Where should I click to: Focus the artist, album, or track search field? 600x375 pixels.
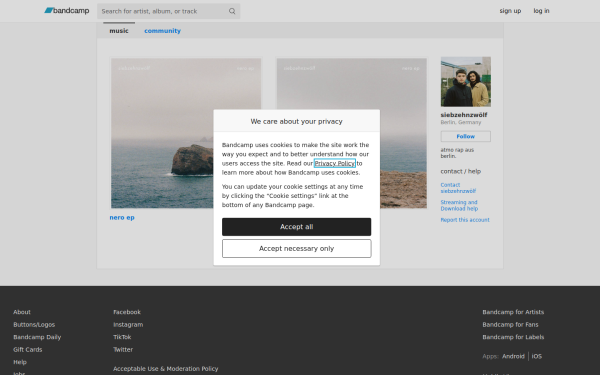[168, 11]
